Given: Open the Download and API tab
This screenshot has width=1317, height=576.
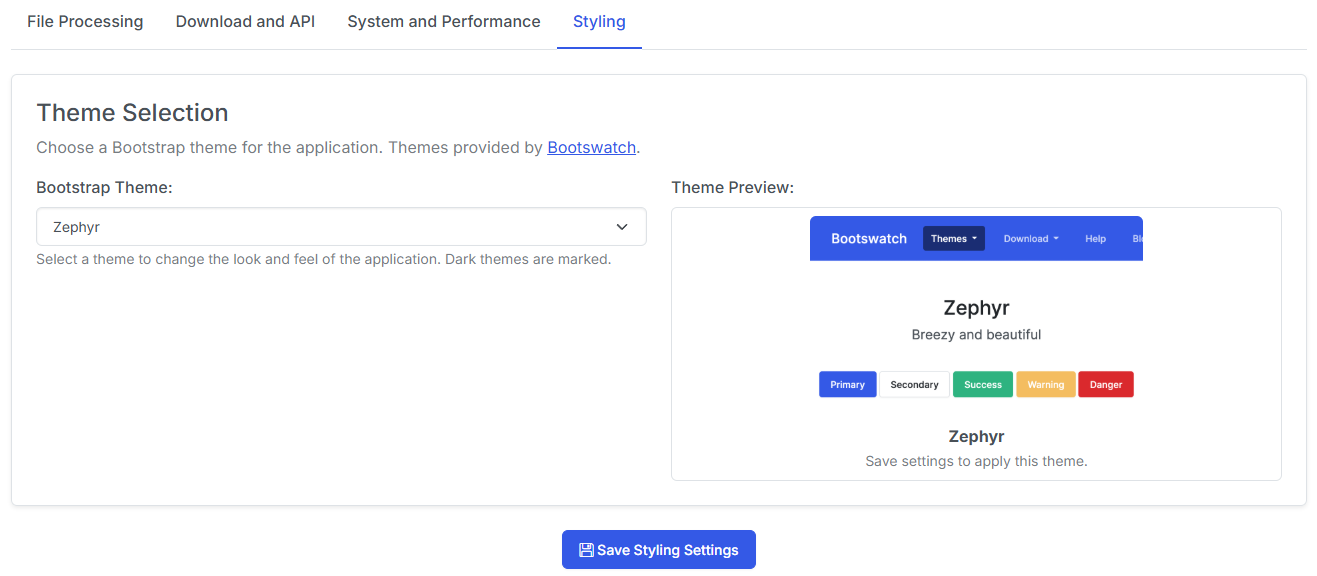Looking at the screenshot, I should tap(245, 22).
